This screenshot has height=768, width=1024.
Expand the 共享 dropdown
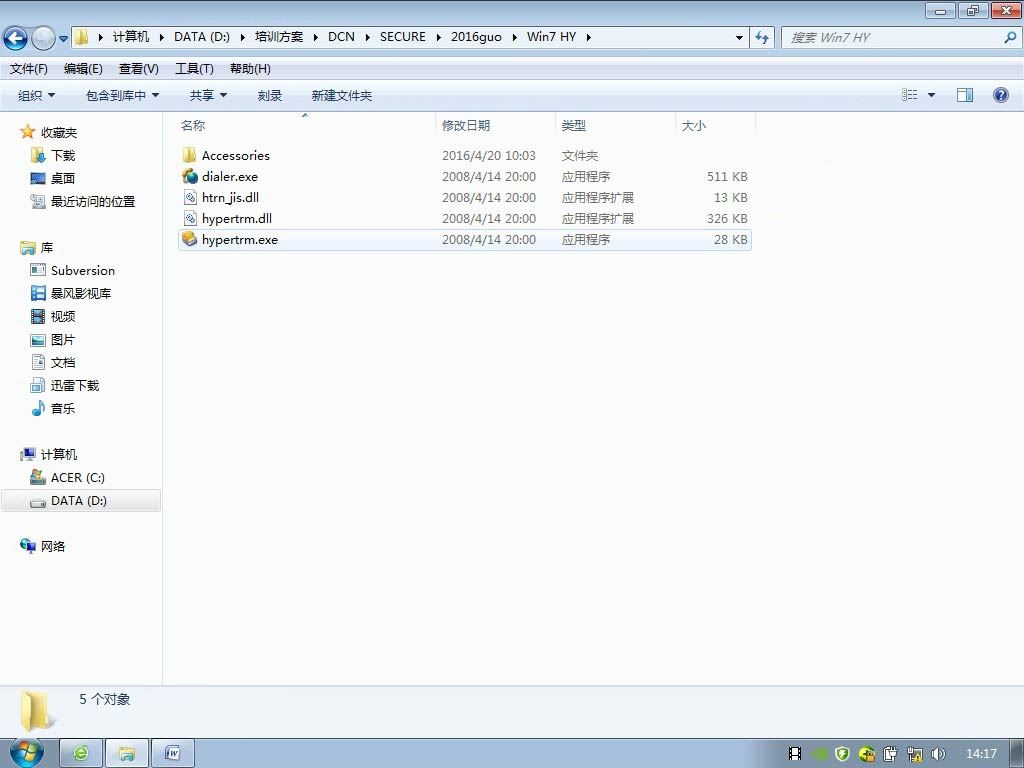208,95
